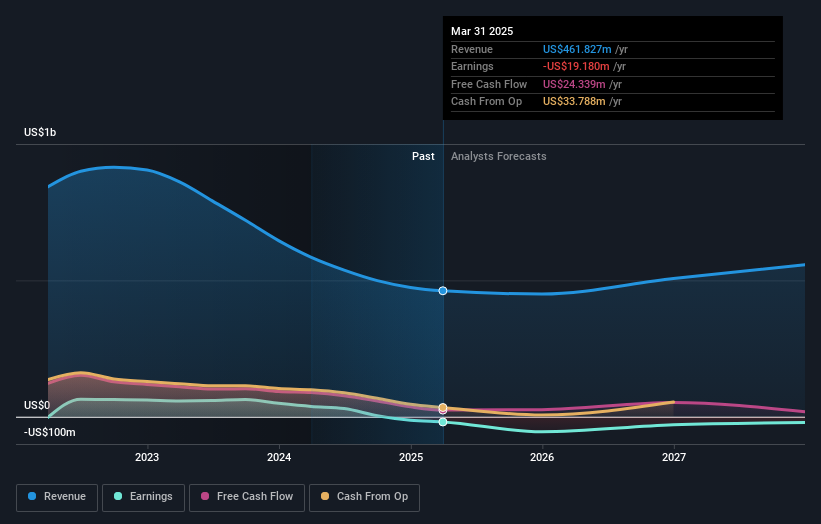
Task: Click the Revenue row label in tooltip
Action: [x=472, y=49]
